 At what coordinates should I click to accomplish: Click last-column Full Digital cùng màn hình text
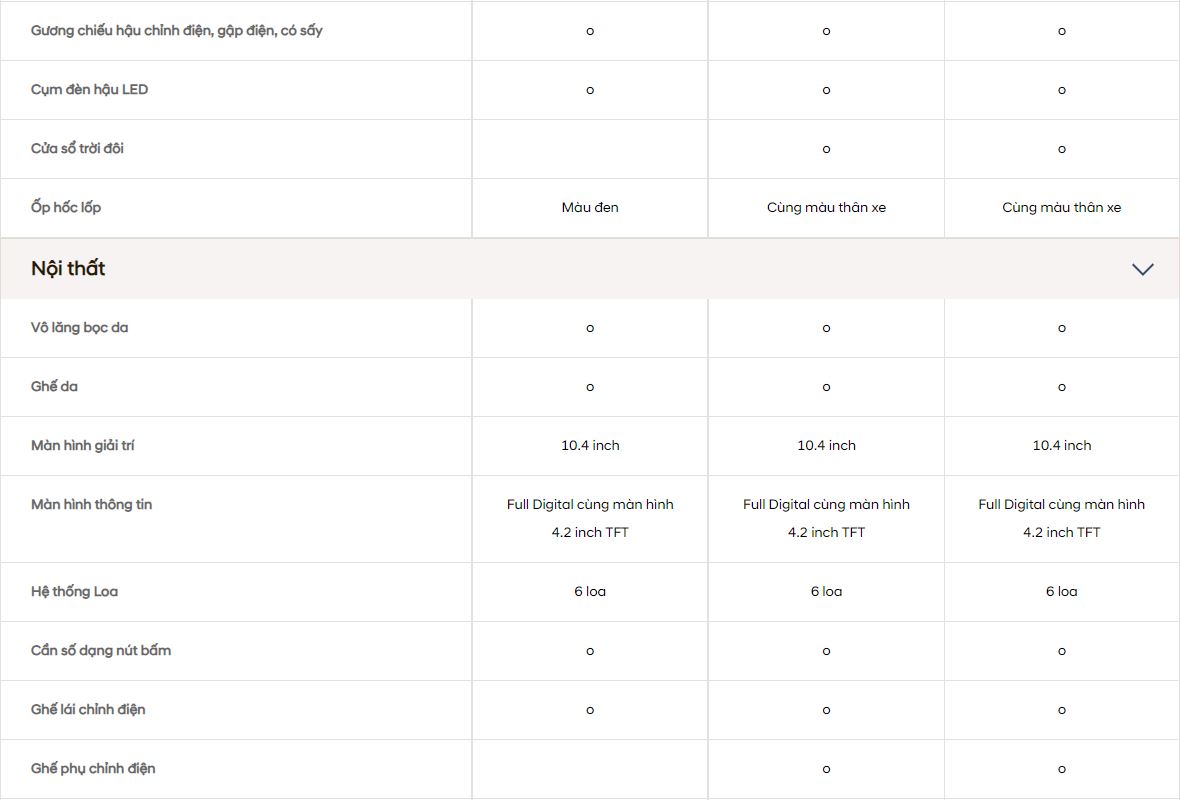(x=1062, y=505)
